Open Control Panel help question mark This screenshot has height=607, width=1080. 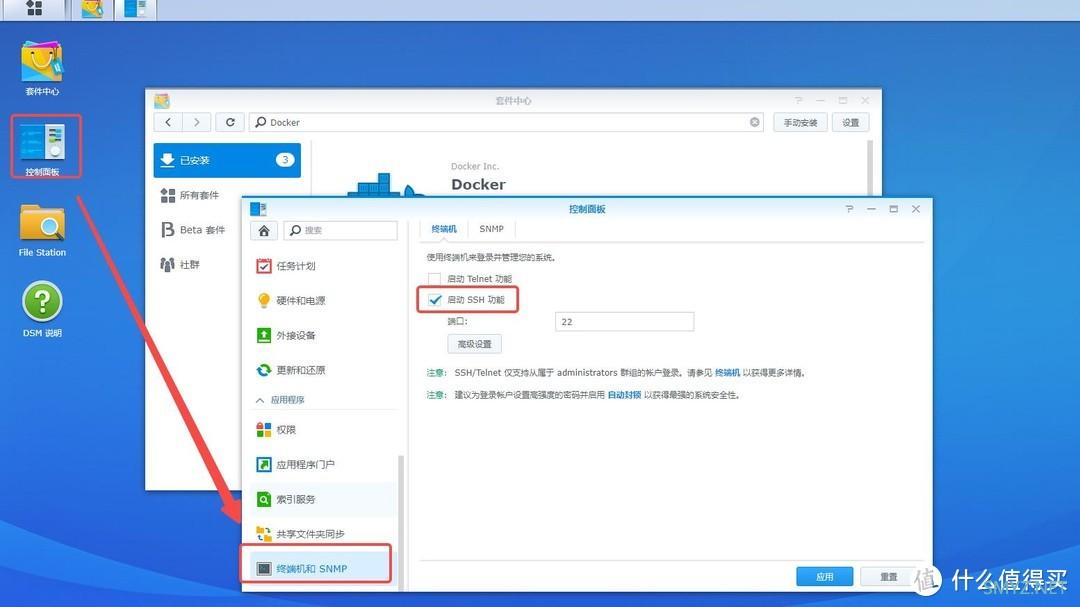click(x=849, y=209)
